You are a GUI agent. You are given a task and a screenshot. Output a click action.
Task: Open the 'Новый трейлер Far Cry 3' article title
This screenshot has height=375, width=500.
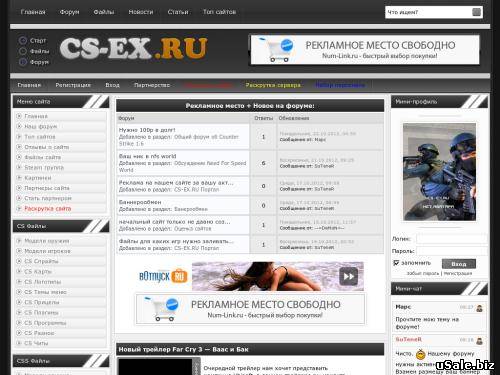184,349
